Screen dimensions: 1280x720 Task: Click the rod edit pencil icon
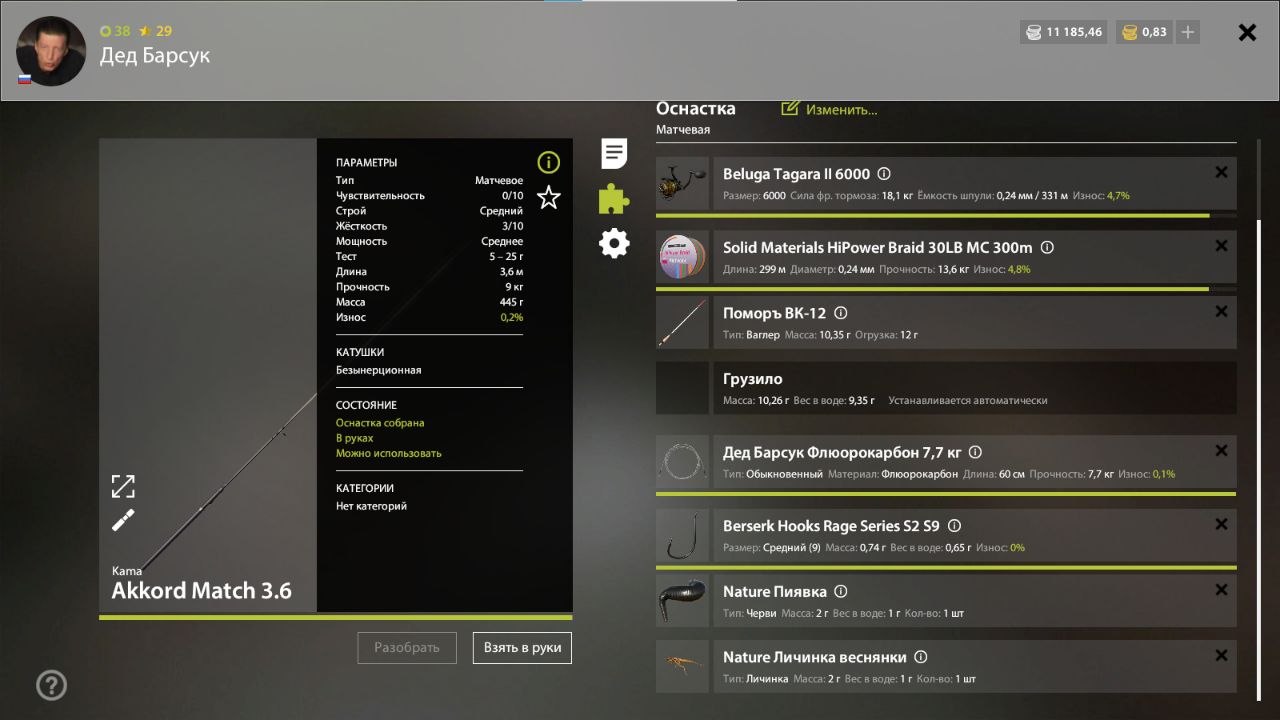pos(123,520)
